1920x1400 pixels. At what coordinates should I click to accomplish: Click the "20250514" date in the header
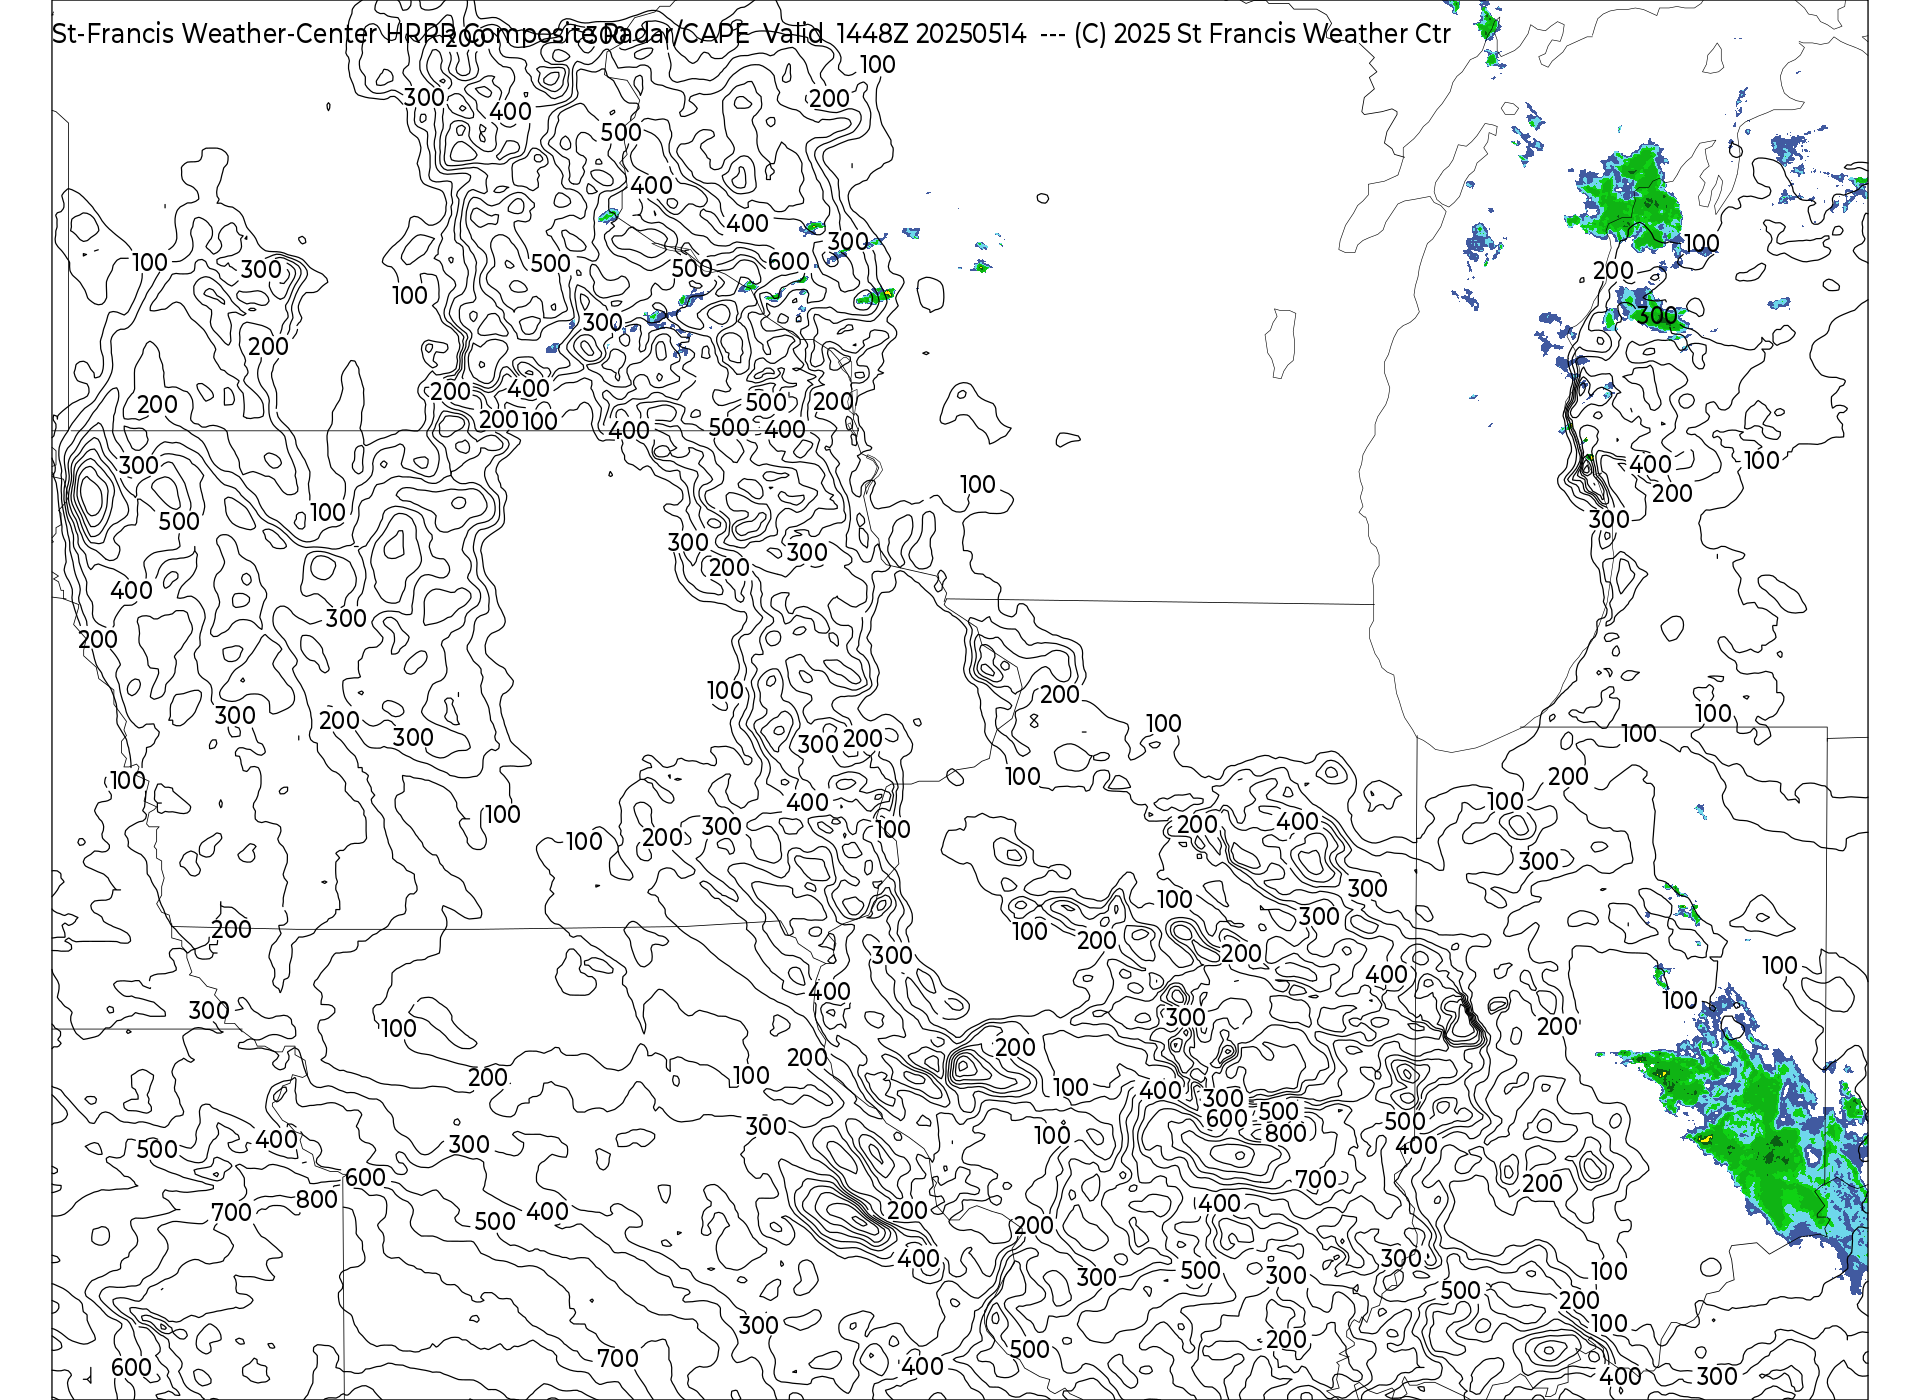pyautogui.click(x=970, y=34)
